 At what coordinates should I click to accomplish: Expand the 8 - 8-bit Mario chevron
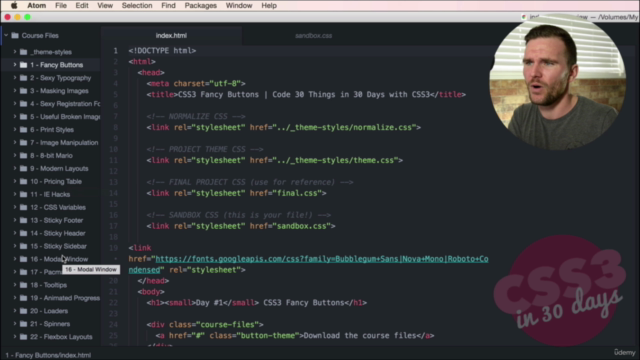(15, 156)
